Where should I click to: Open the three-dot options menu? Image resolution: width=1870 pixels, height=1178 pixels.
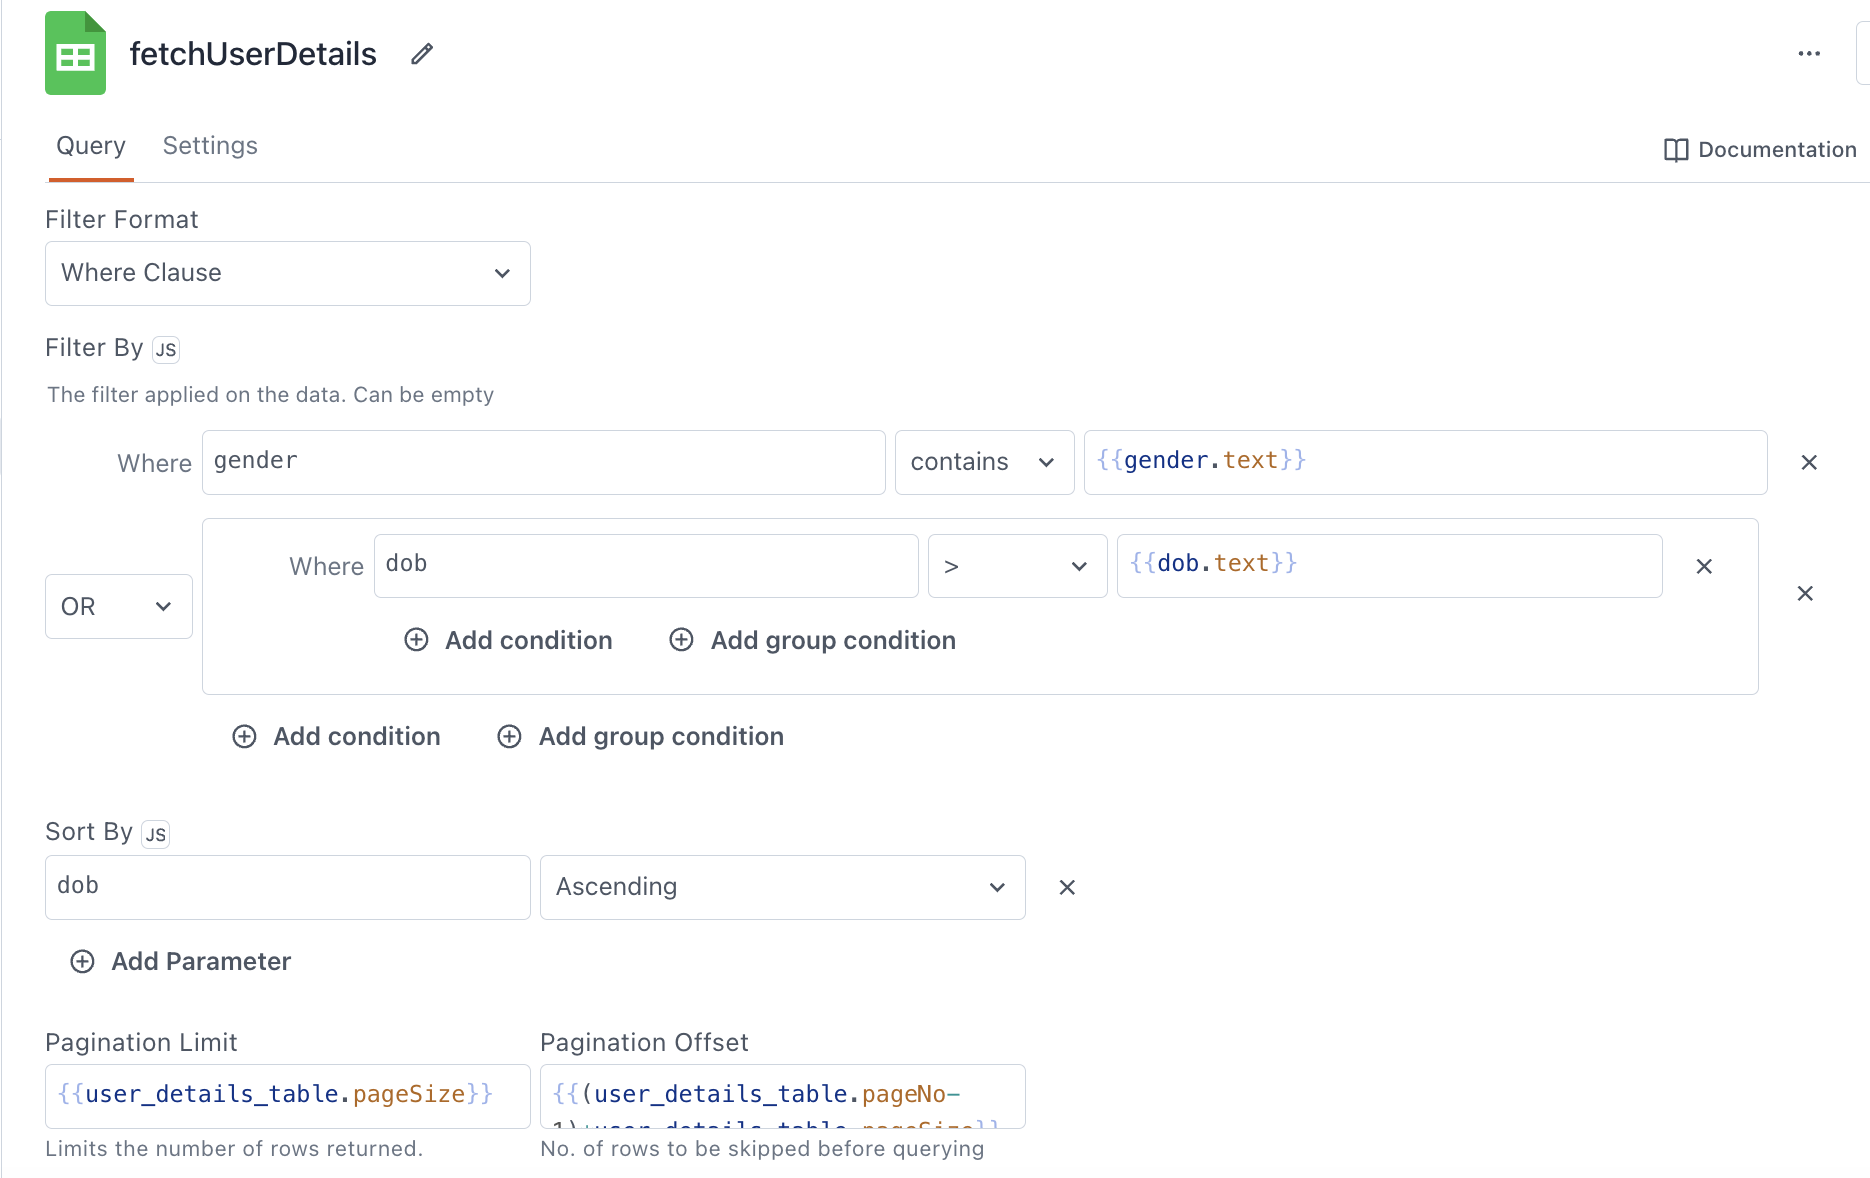(1808, 53)
